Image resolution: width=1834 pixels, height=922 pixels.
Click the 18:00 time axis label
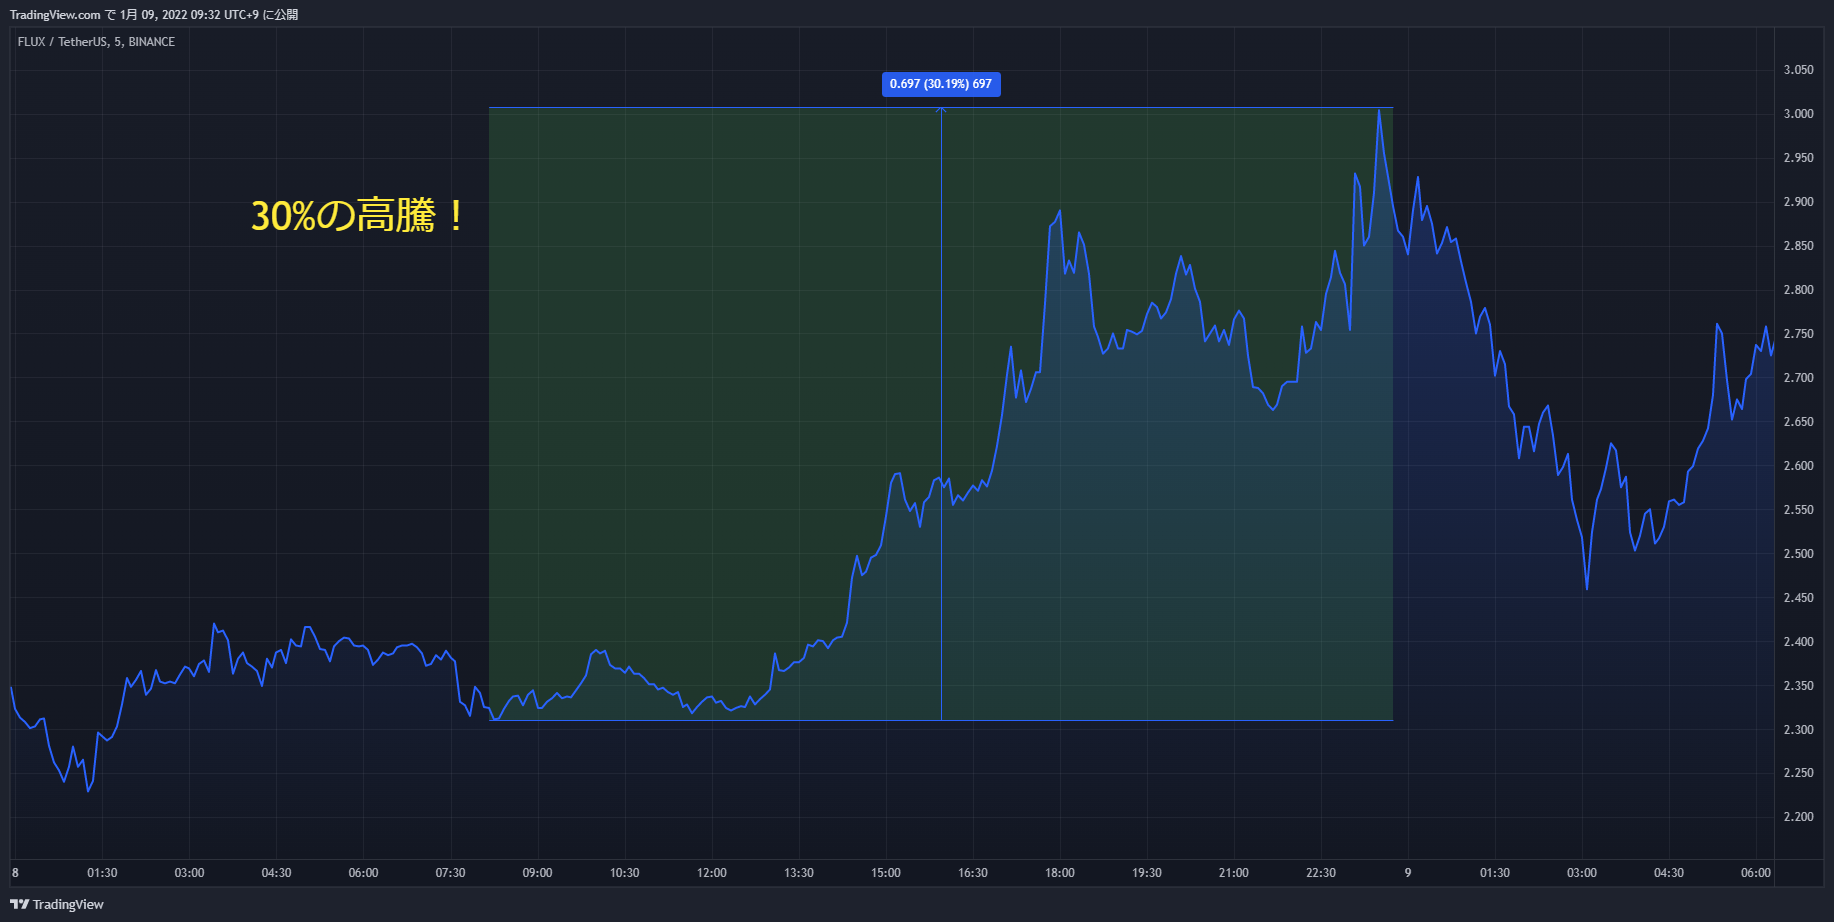pos(1059,873)
